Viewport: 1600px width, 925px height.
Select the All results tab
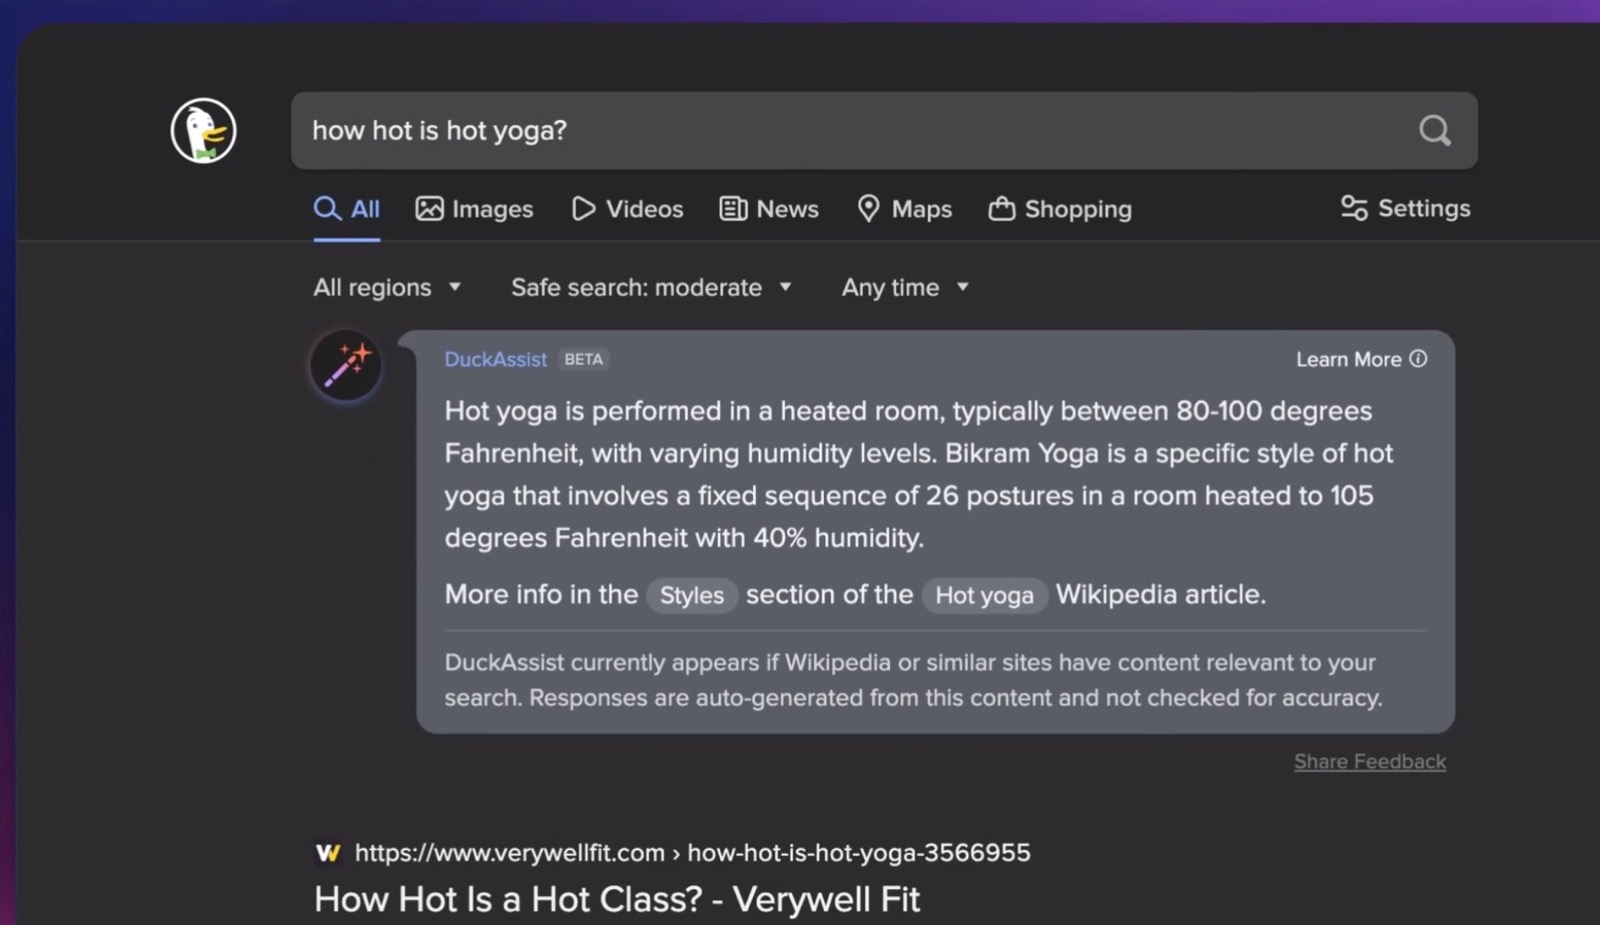tap(346, 209)
